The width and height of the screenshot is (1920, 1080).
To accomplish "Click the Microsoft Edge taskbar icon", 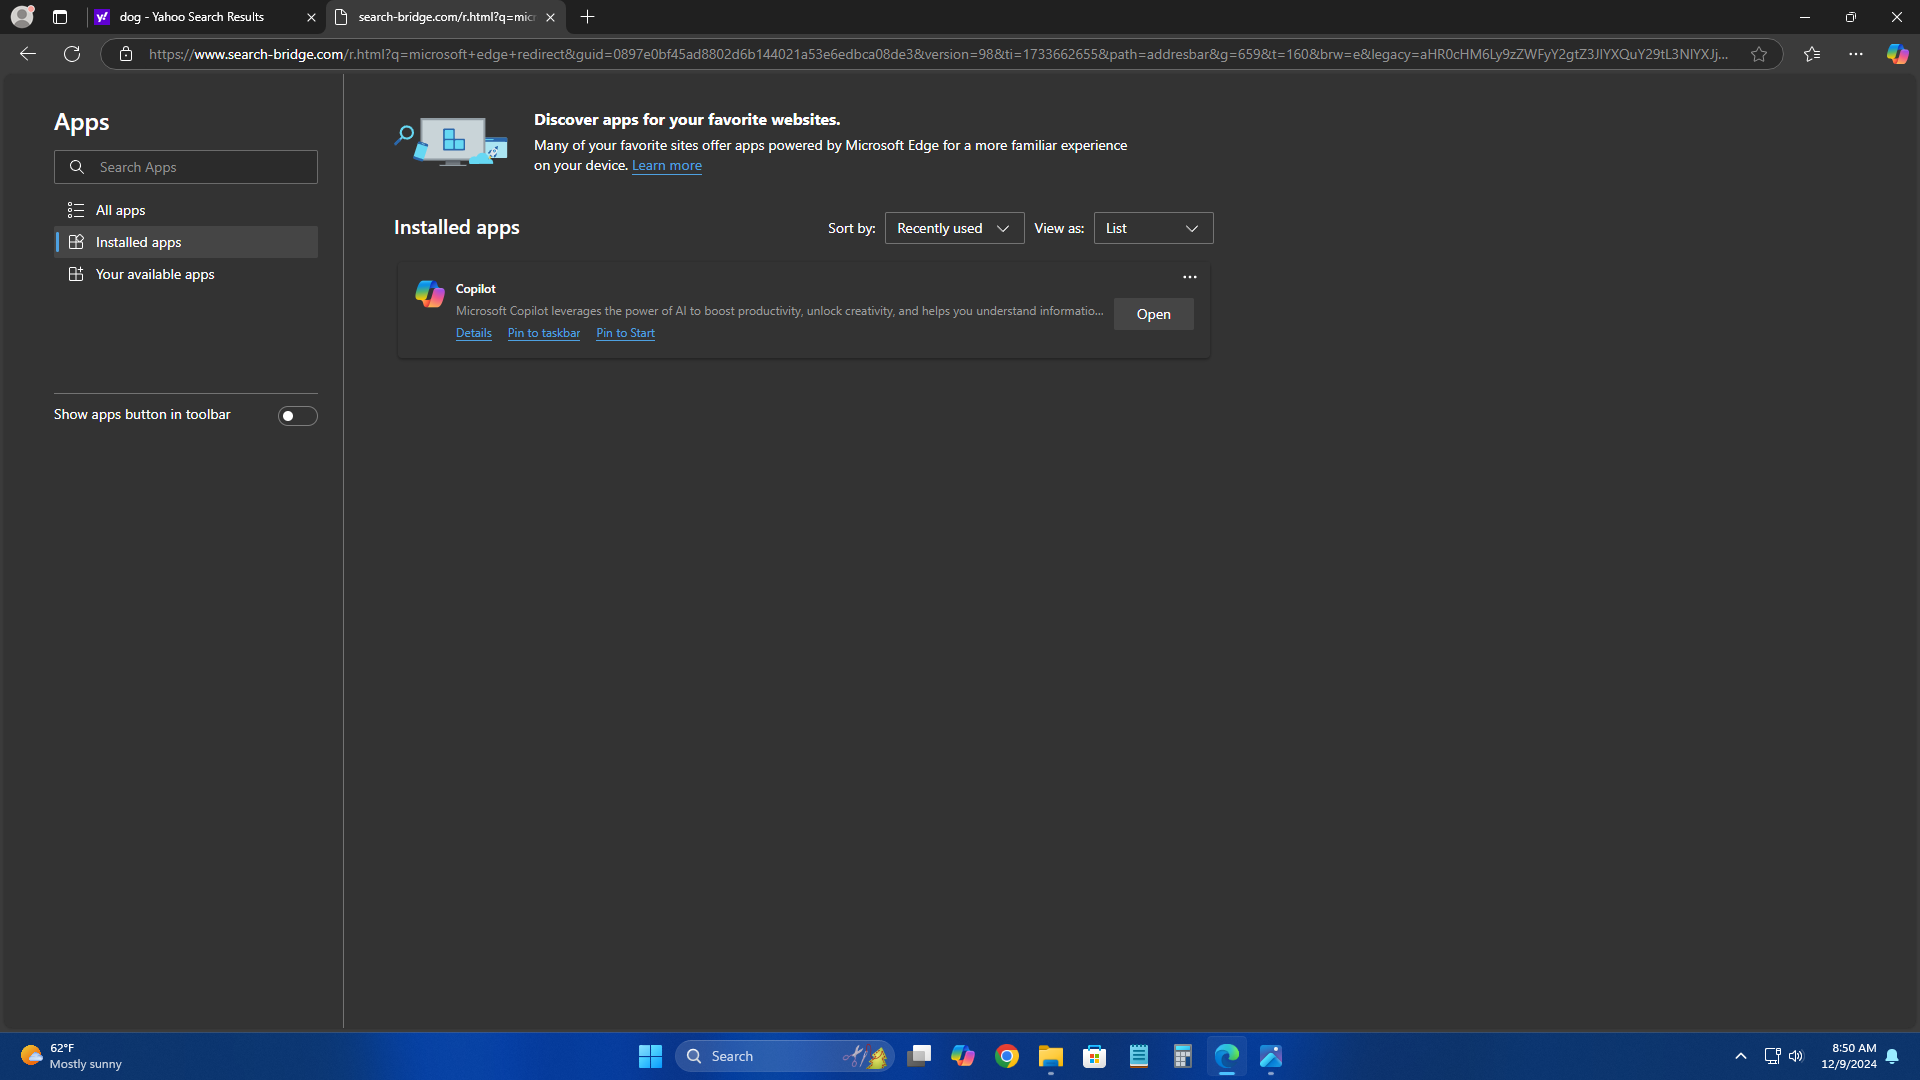I will (x=1227, y=1056).
